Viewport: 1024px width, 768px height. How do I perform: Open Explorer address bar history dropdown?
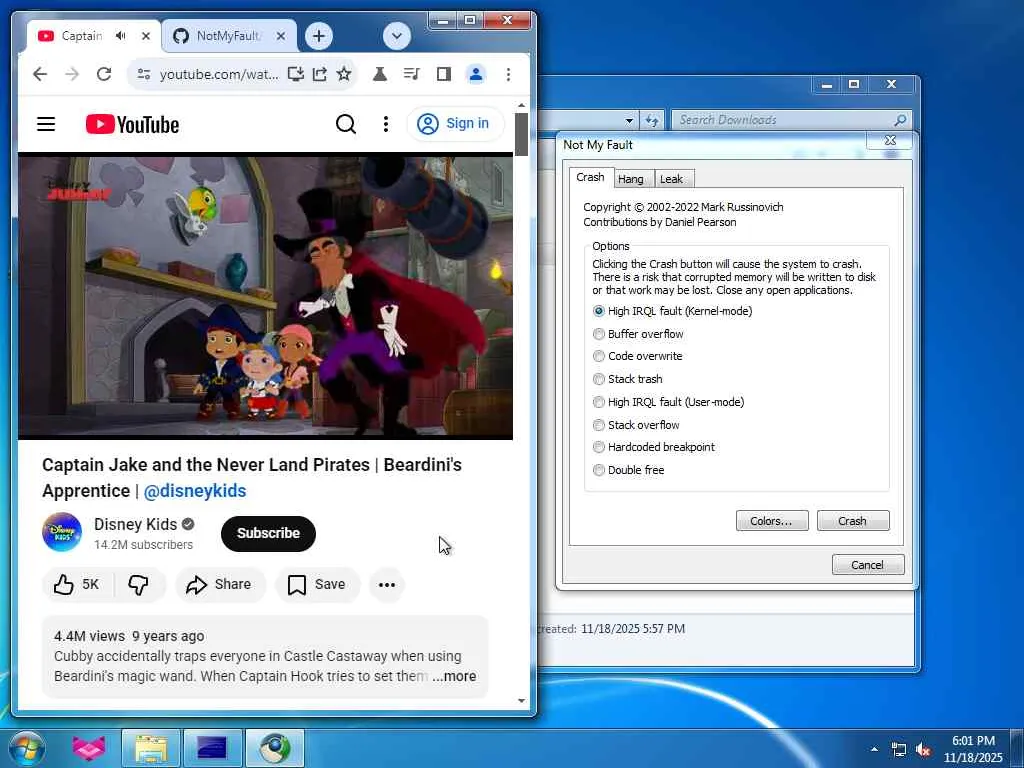pos(629,120)
